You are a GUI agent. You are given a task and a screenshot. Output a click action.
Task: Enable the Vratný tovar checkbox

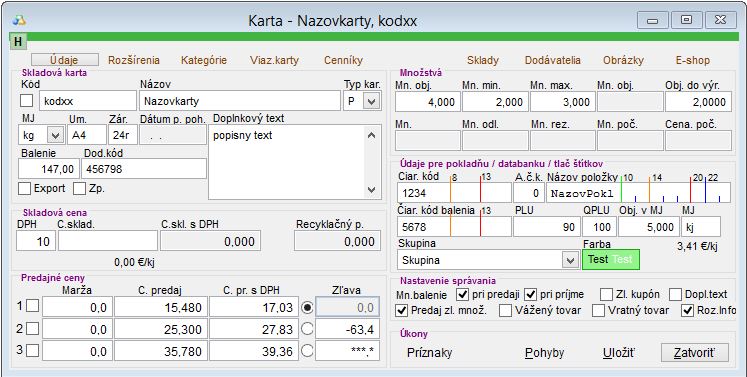[x=598, y=310]
